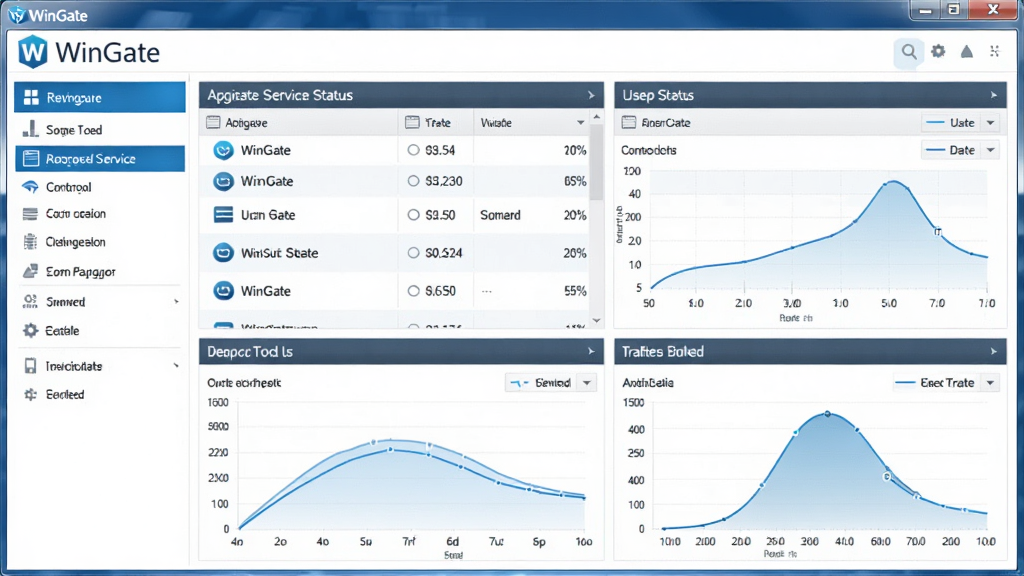The image size is (1024, 576).
Task: Select the radio button next to $3.50
Action: pyautogui.click(x=413, y=215)
